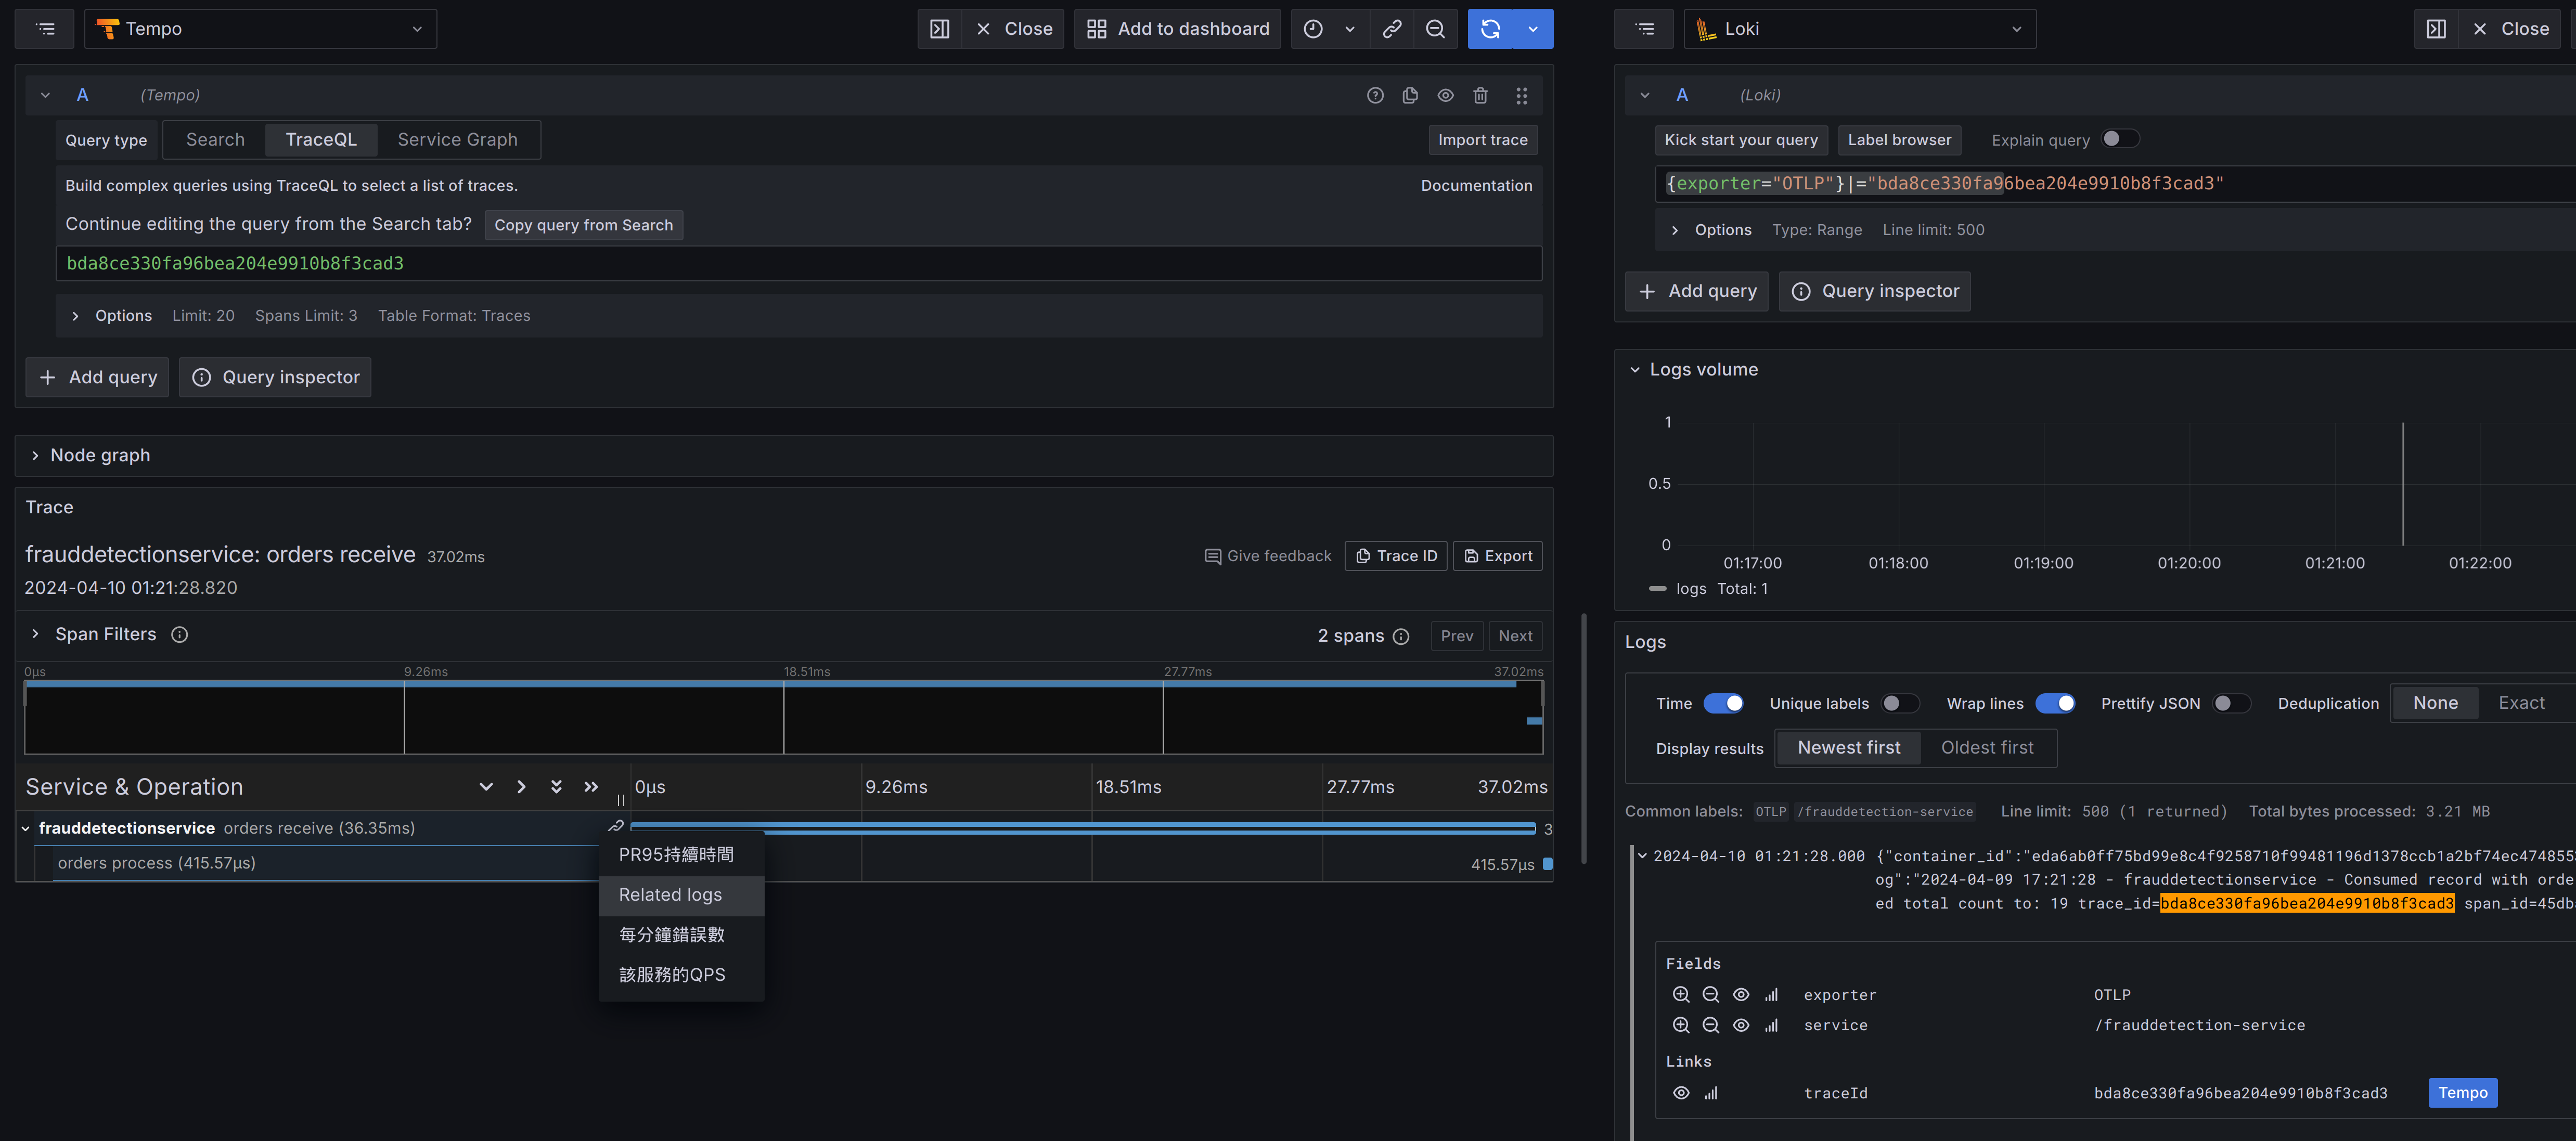Click the zoom out time range icon

tap(1435, 29)
